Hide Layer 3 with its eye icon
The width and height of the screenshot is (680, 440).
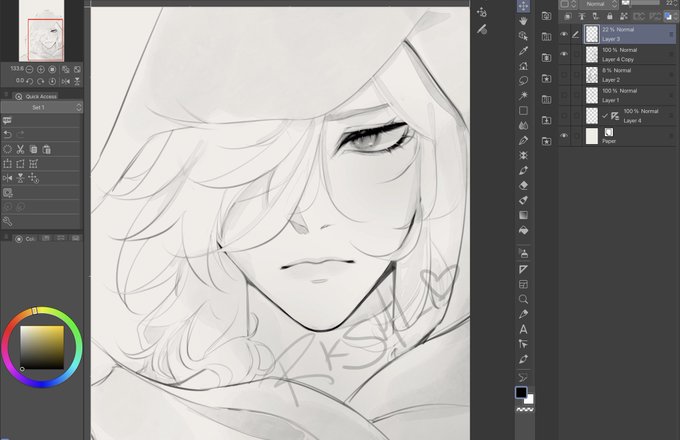[564, 34]
